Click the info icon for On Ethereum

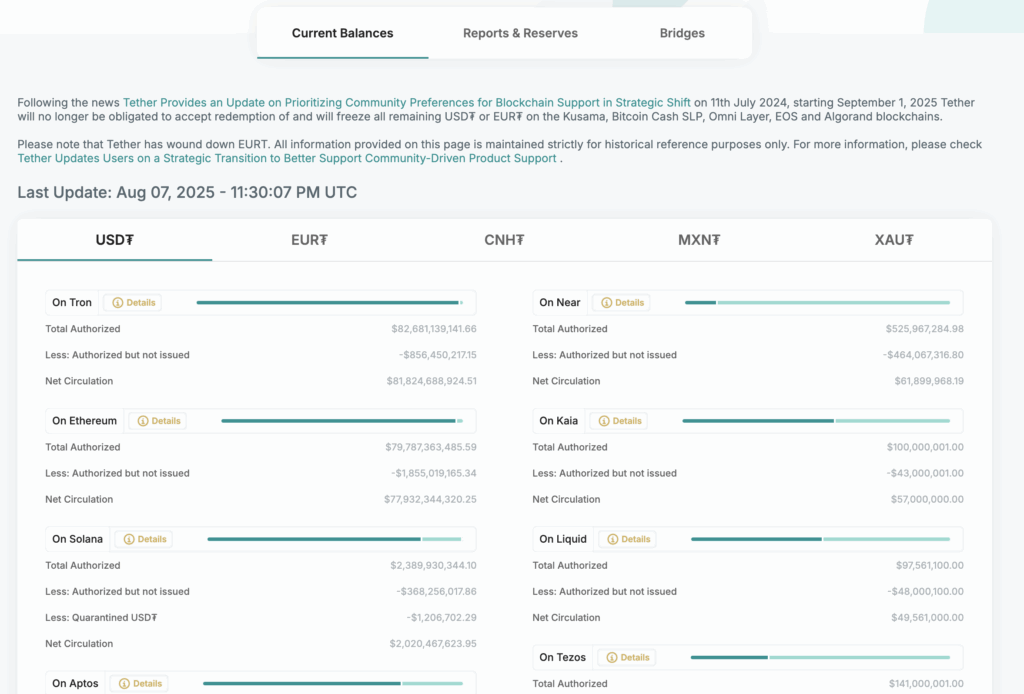coord(143,421)
